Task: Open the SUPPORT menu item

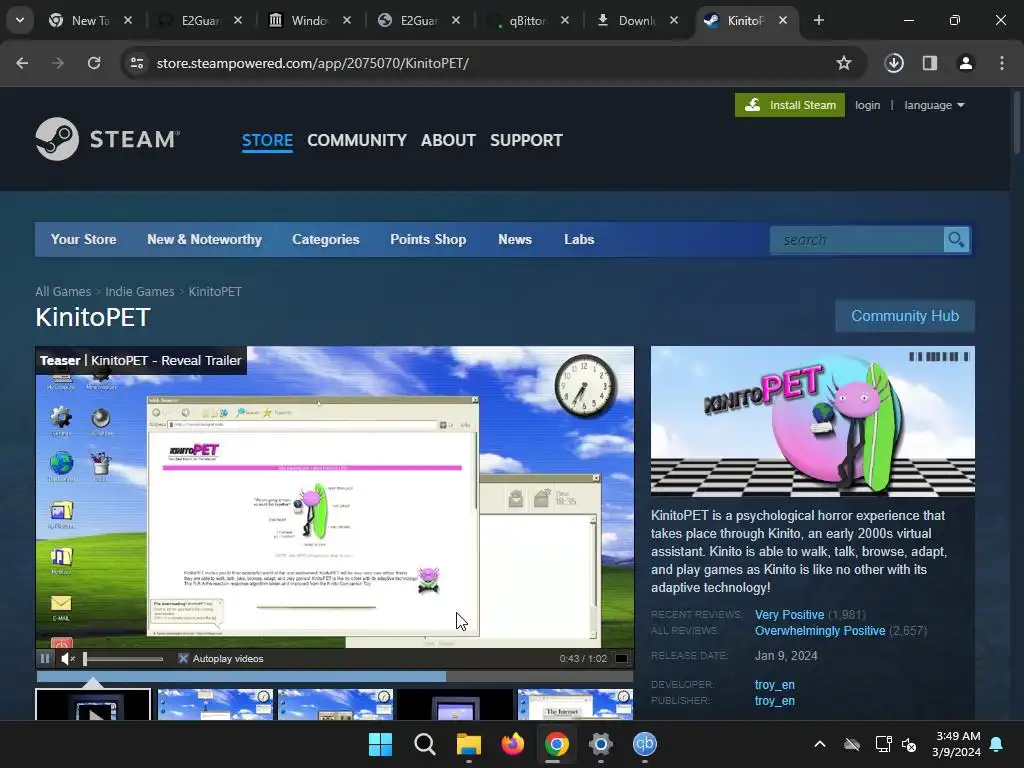Action: point(526,140)
